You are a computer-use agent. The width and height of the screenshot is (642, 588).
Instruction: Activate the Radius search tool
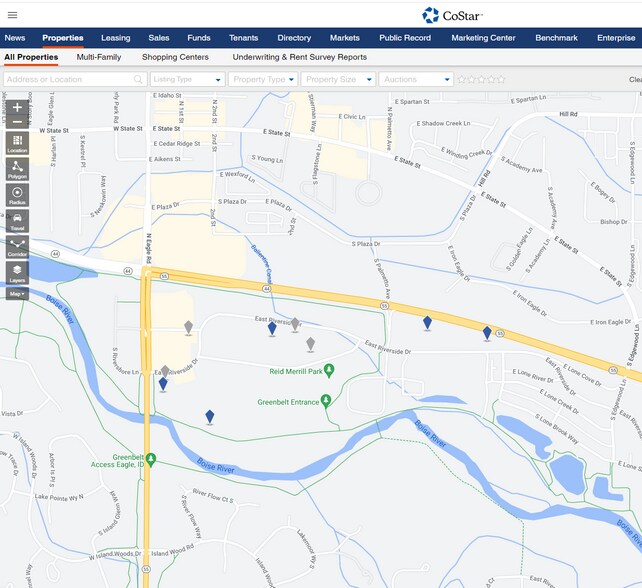tap(17, 195)
